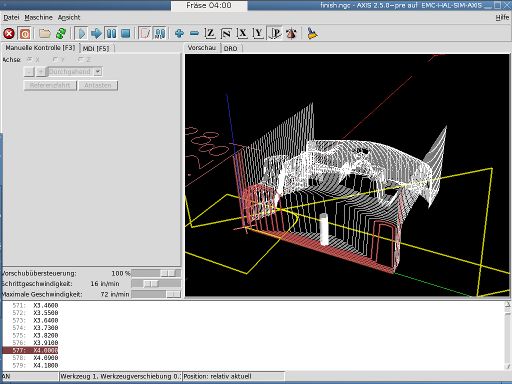The height and width of the screenshot is (384, 512).
Task: Toggle the red emergency stop button
Action: pos(9,33)
